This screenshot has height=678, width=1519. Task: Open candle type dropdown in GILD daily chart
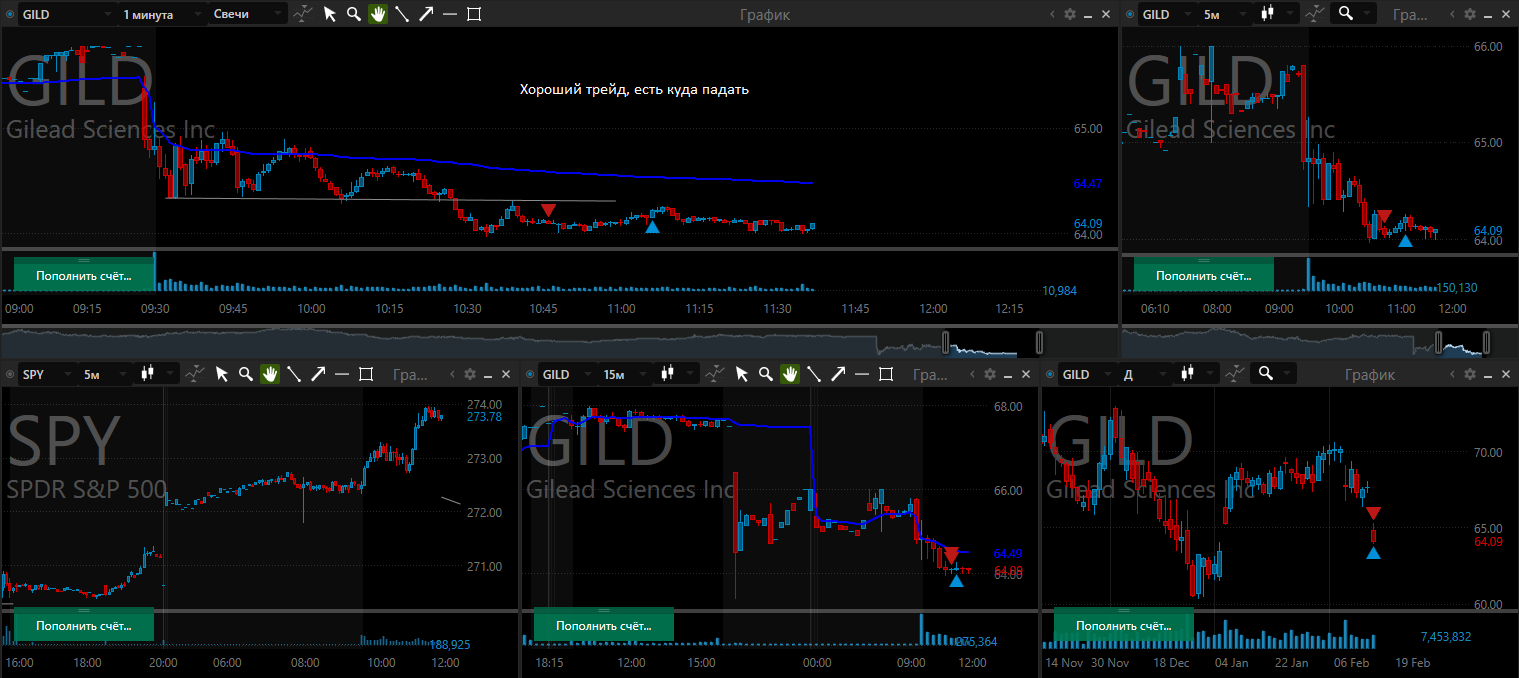(x=1197, y=374)
